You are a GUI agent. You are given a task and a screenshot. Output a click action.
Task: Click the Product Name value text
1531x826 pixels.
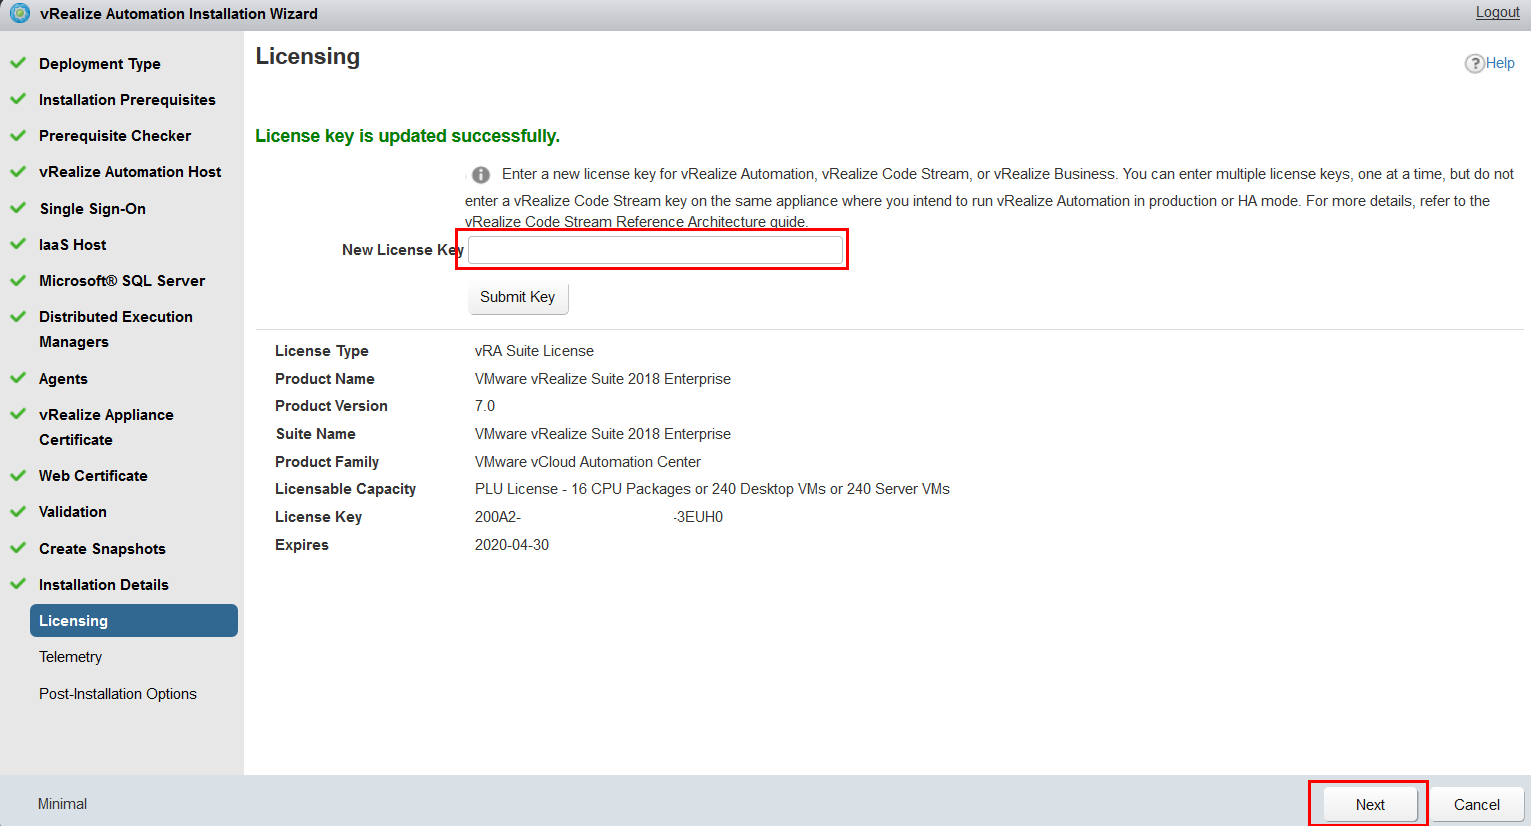tap(603, 379)
